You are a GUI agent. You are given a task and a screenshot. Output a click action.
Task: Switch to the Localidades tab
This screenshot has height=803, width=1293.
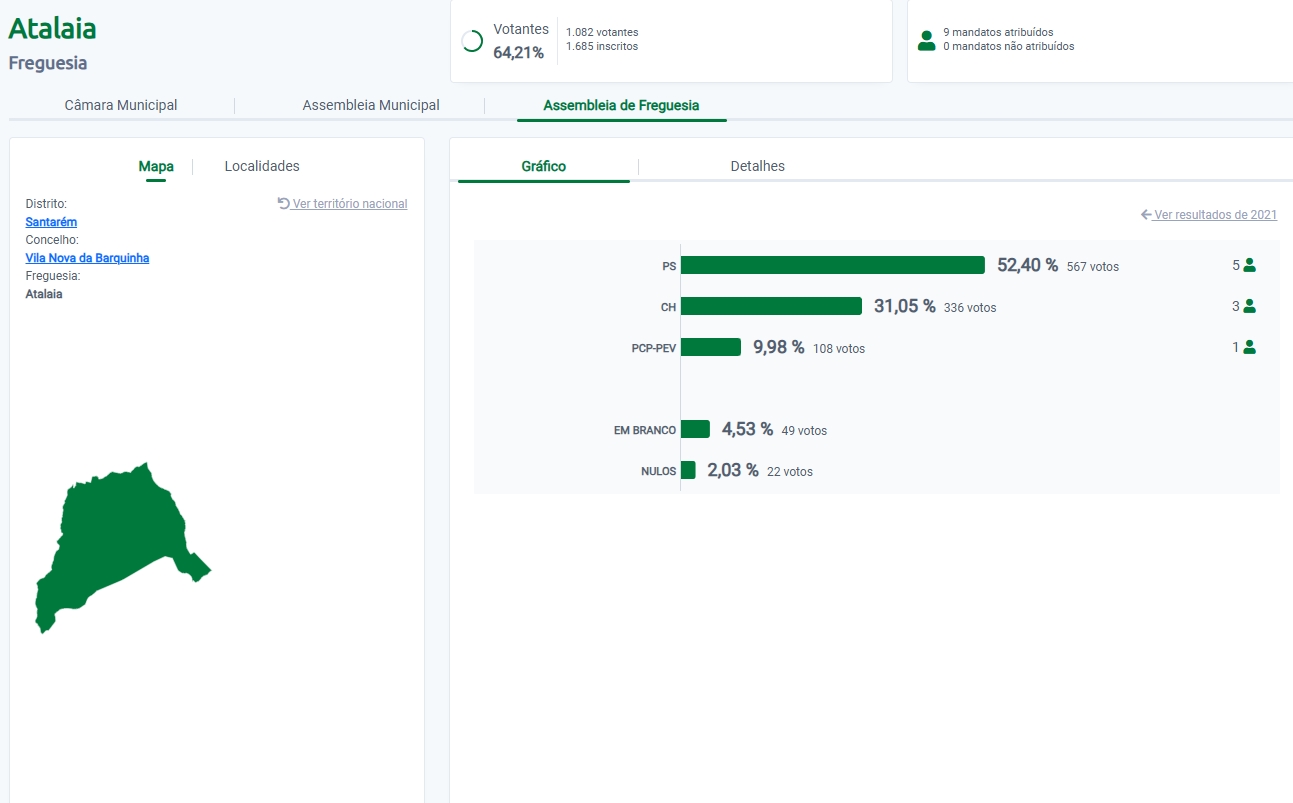point(262,166)
